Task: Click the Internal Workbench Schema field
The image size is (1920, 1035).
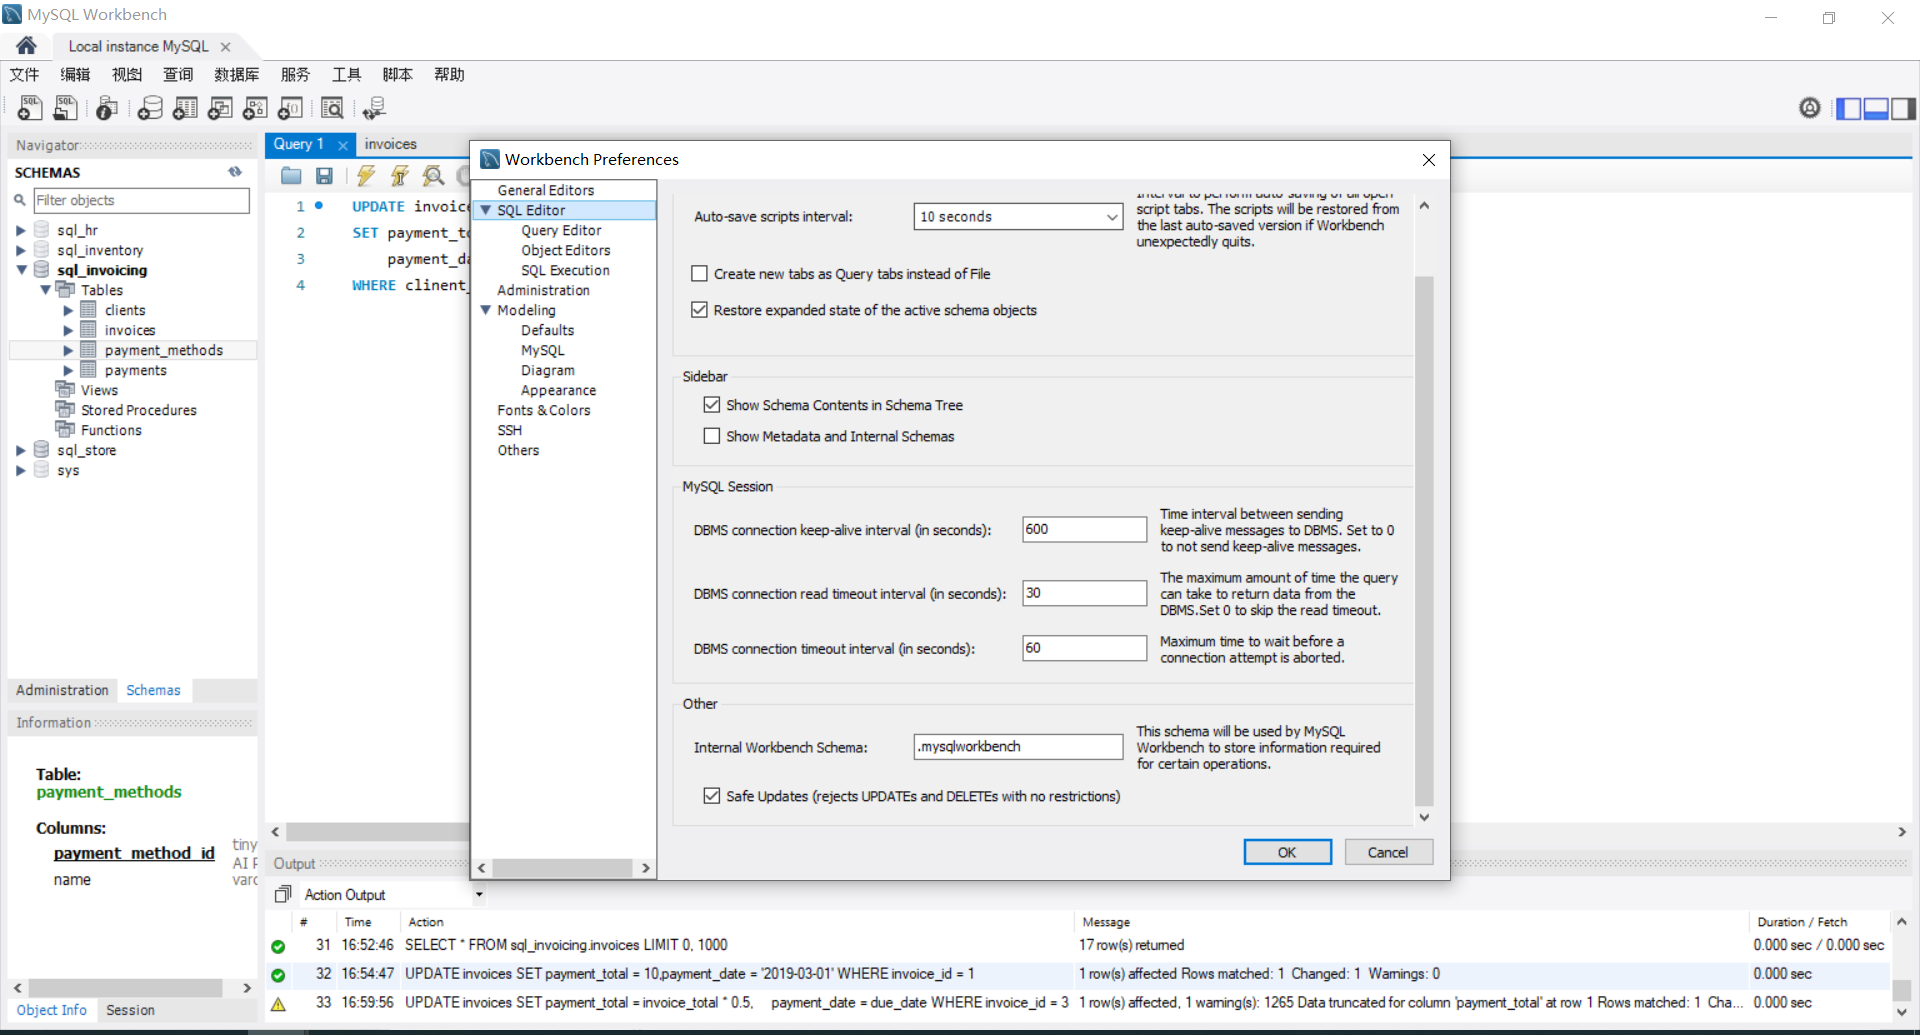Action: [1018, 747]
